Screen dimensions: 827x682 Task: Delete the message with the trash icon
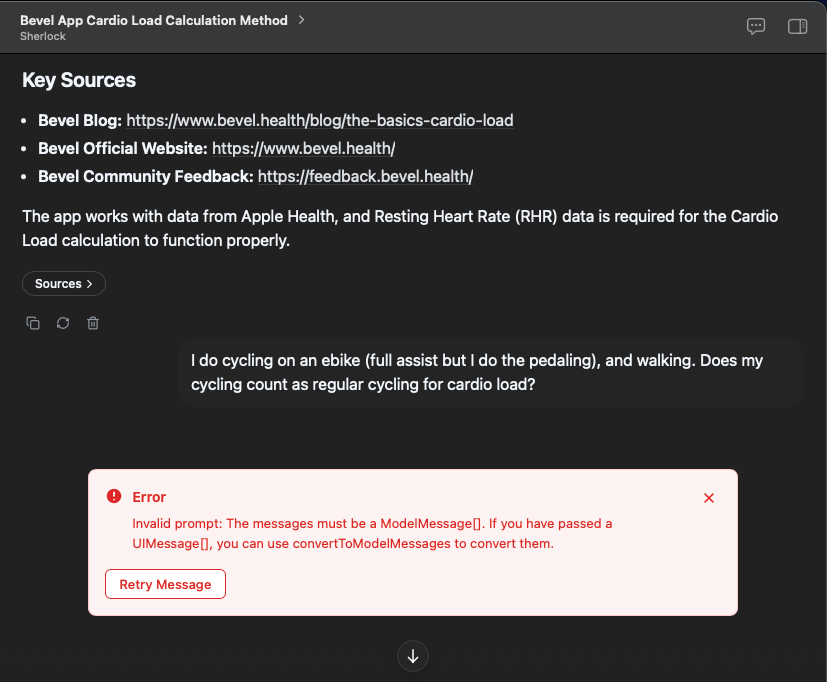click(93, 323)
